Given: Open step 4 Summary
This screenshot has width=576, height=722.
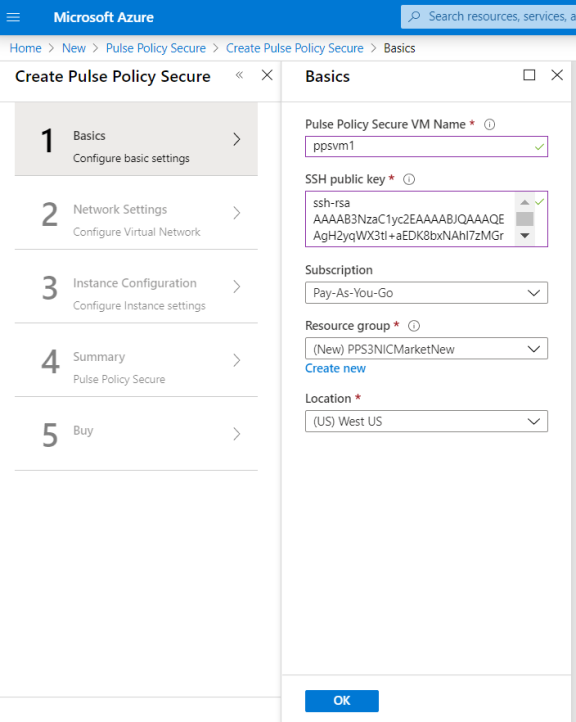Looking at the screenshot, I should point(136,360).
